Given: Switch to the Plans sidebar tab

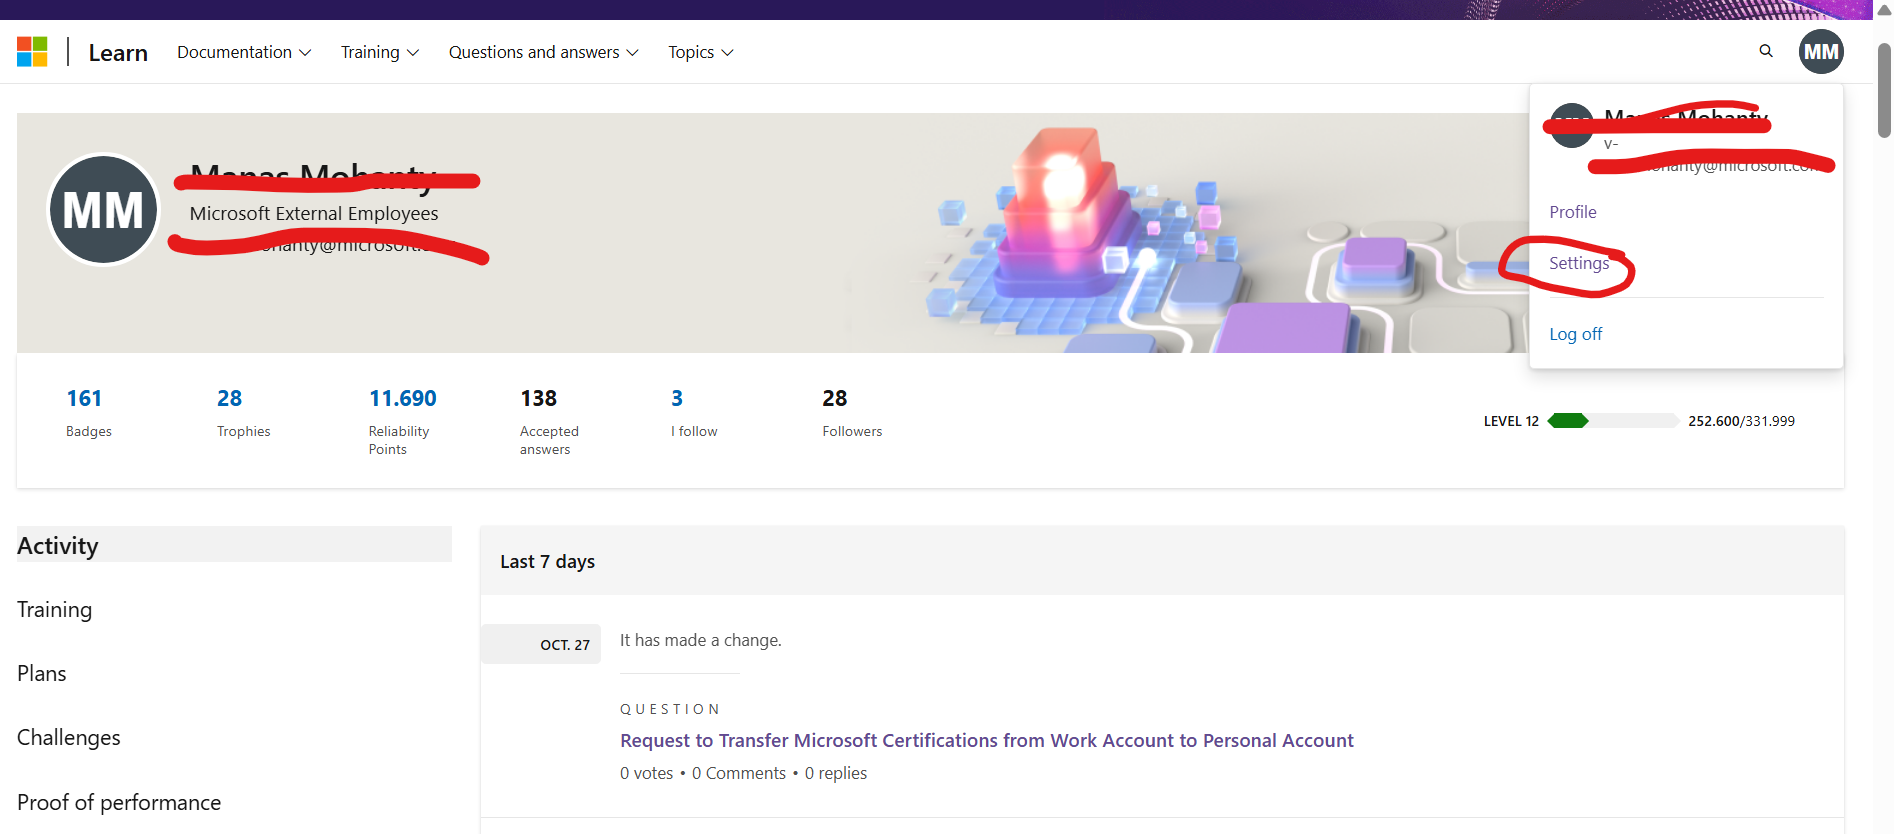Looking at the screenshot, I should 42,673.
